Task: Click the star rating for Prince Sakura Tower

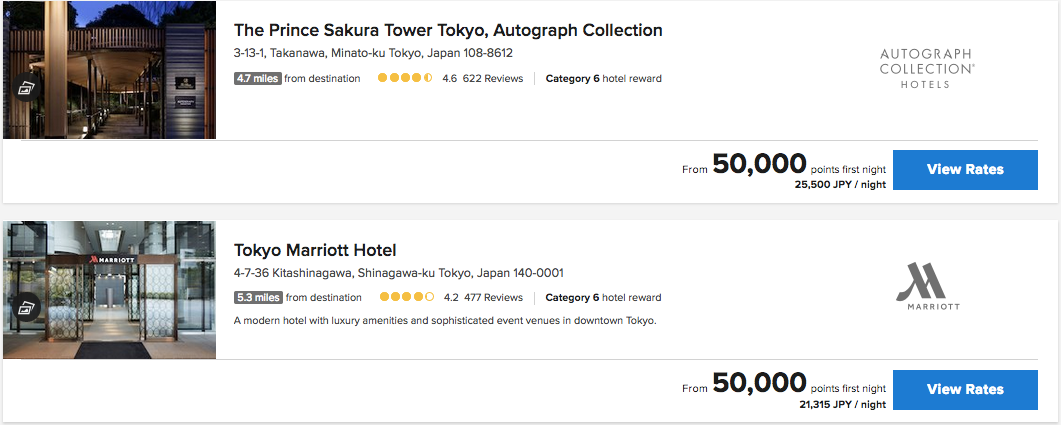Action: tap(405, 79)
